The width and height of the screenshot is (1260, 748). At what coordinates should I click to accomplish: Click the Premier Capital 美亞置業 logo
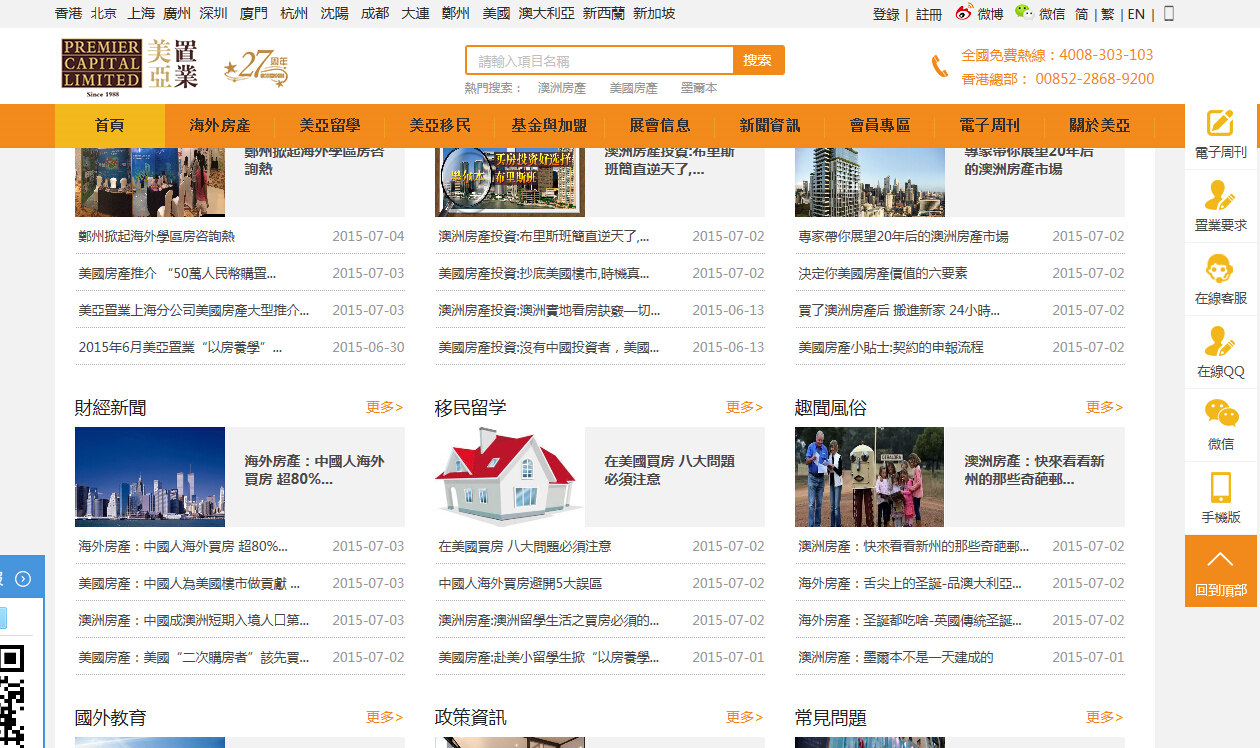(x=129, y=67)
